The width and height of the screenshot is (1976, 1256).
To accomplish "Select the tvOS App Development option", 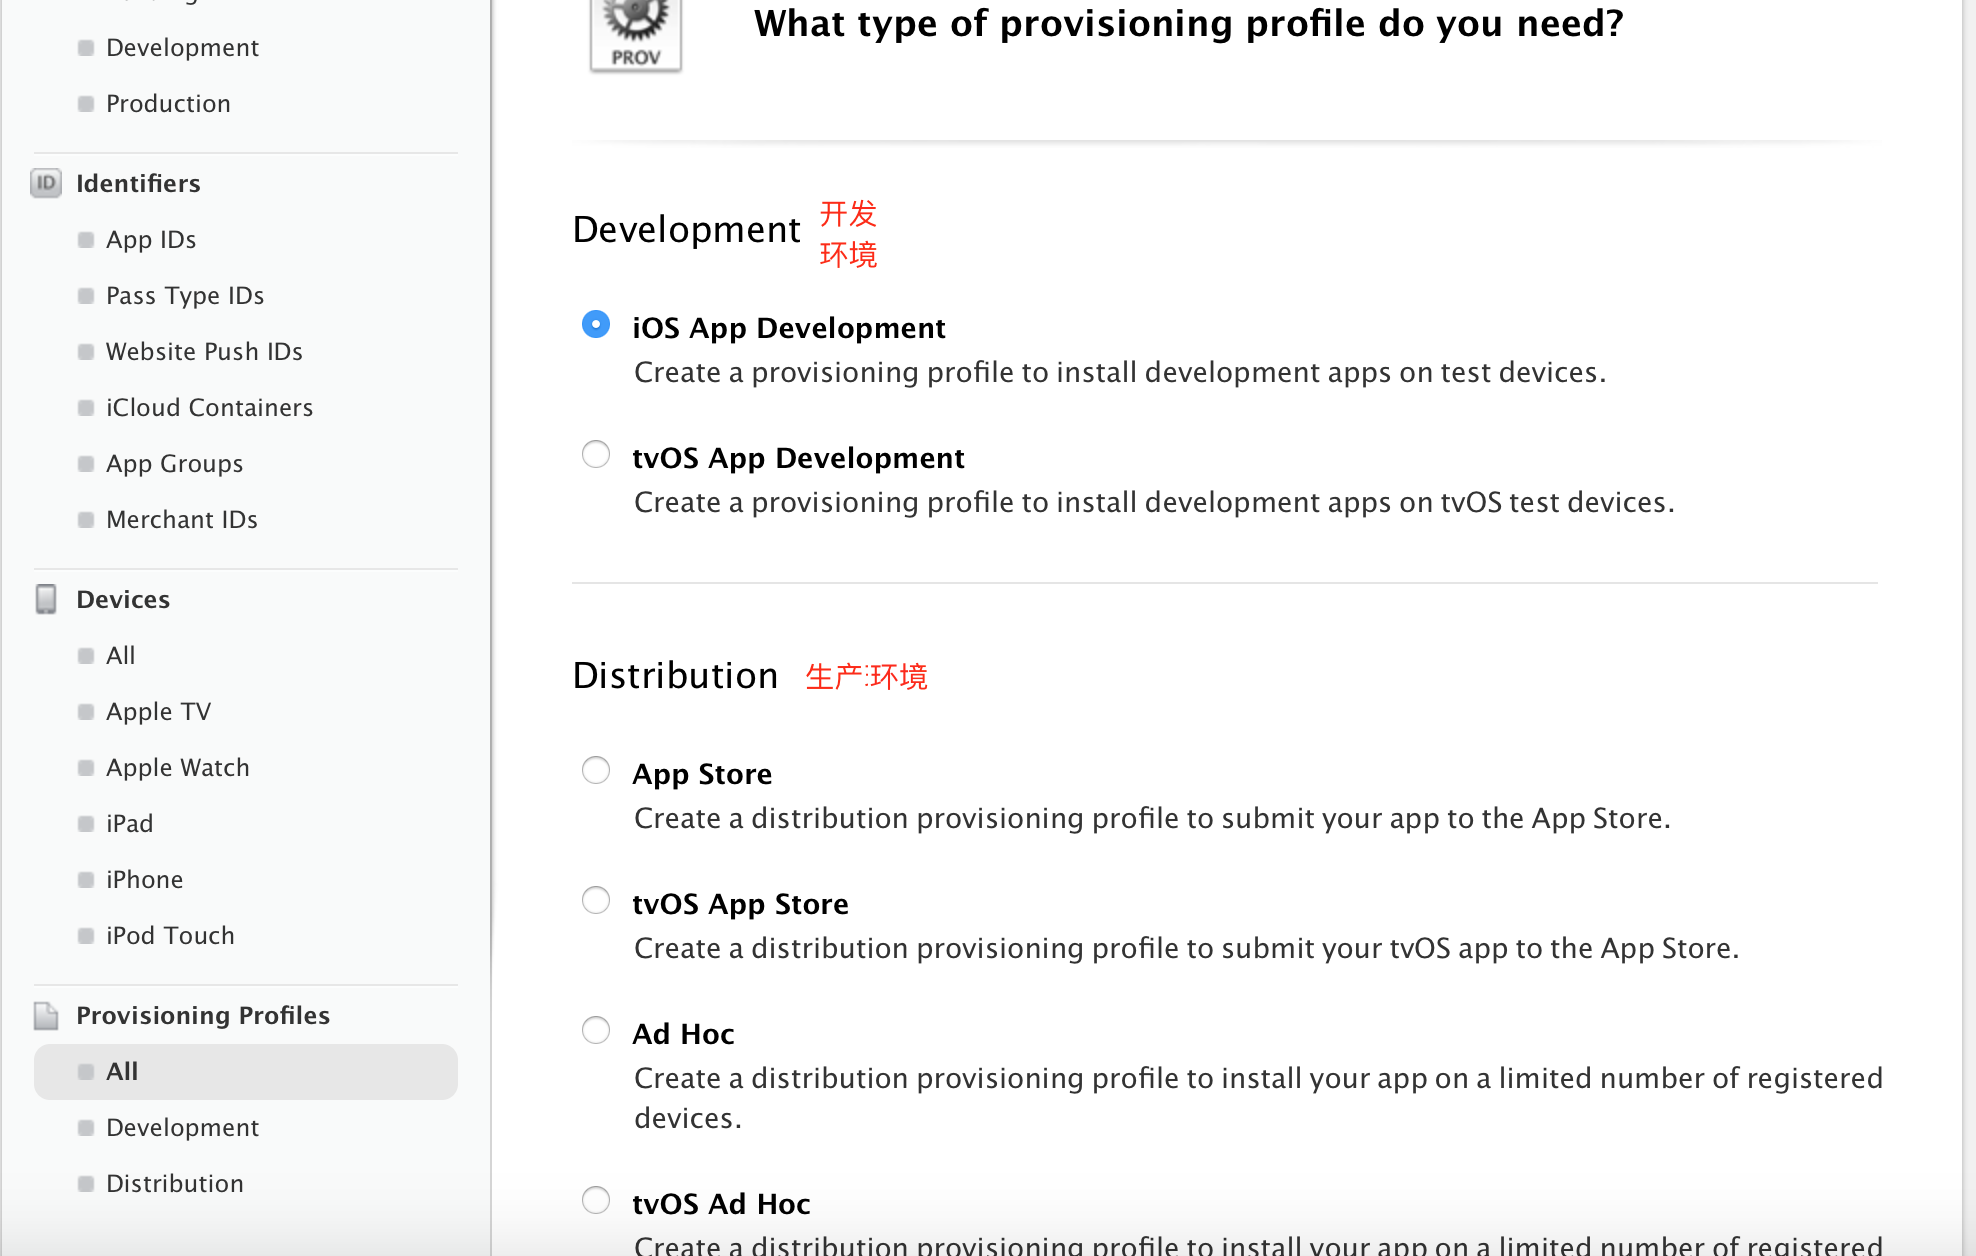I will pos(596,454).
